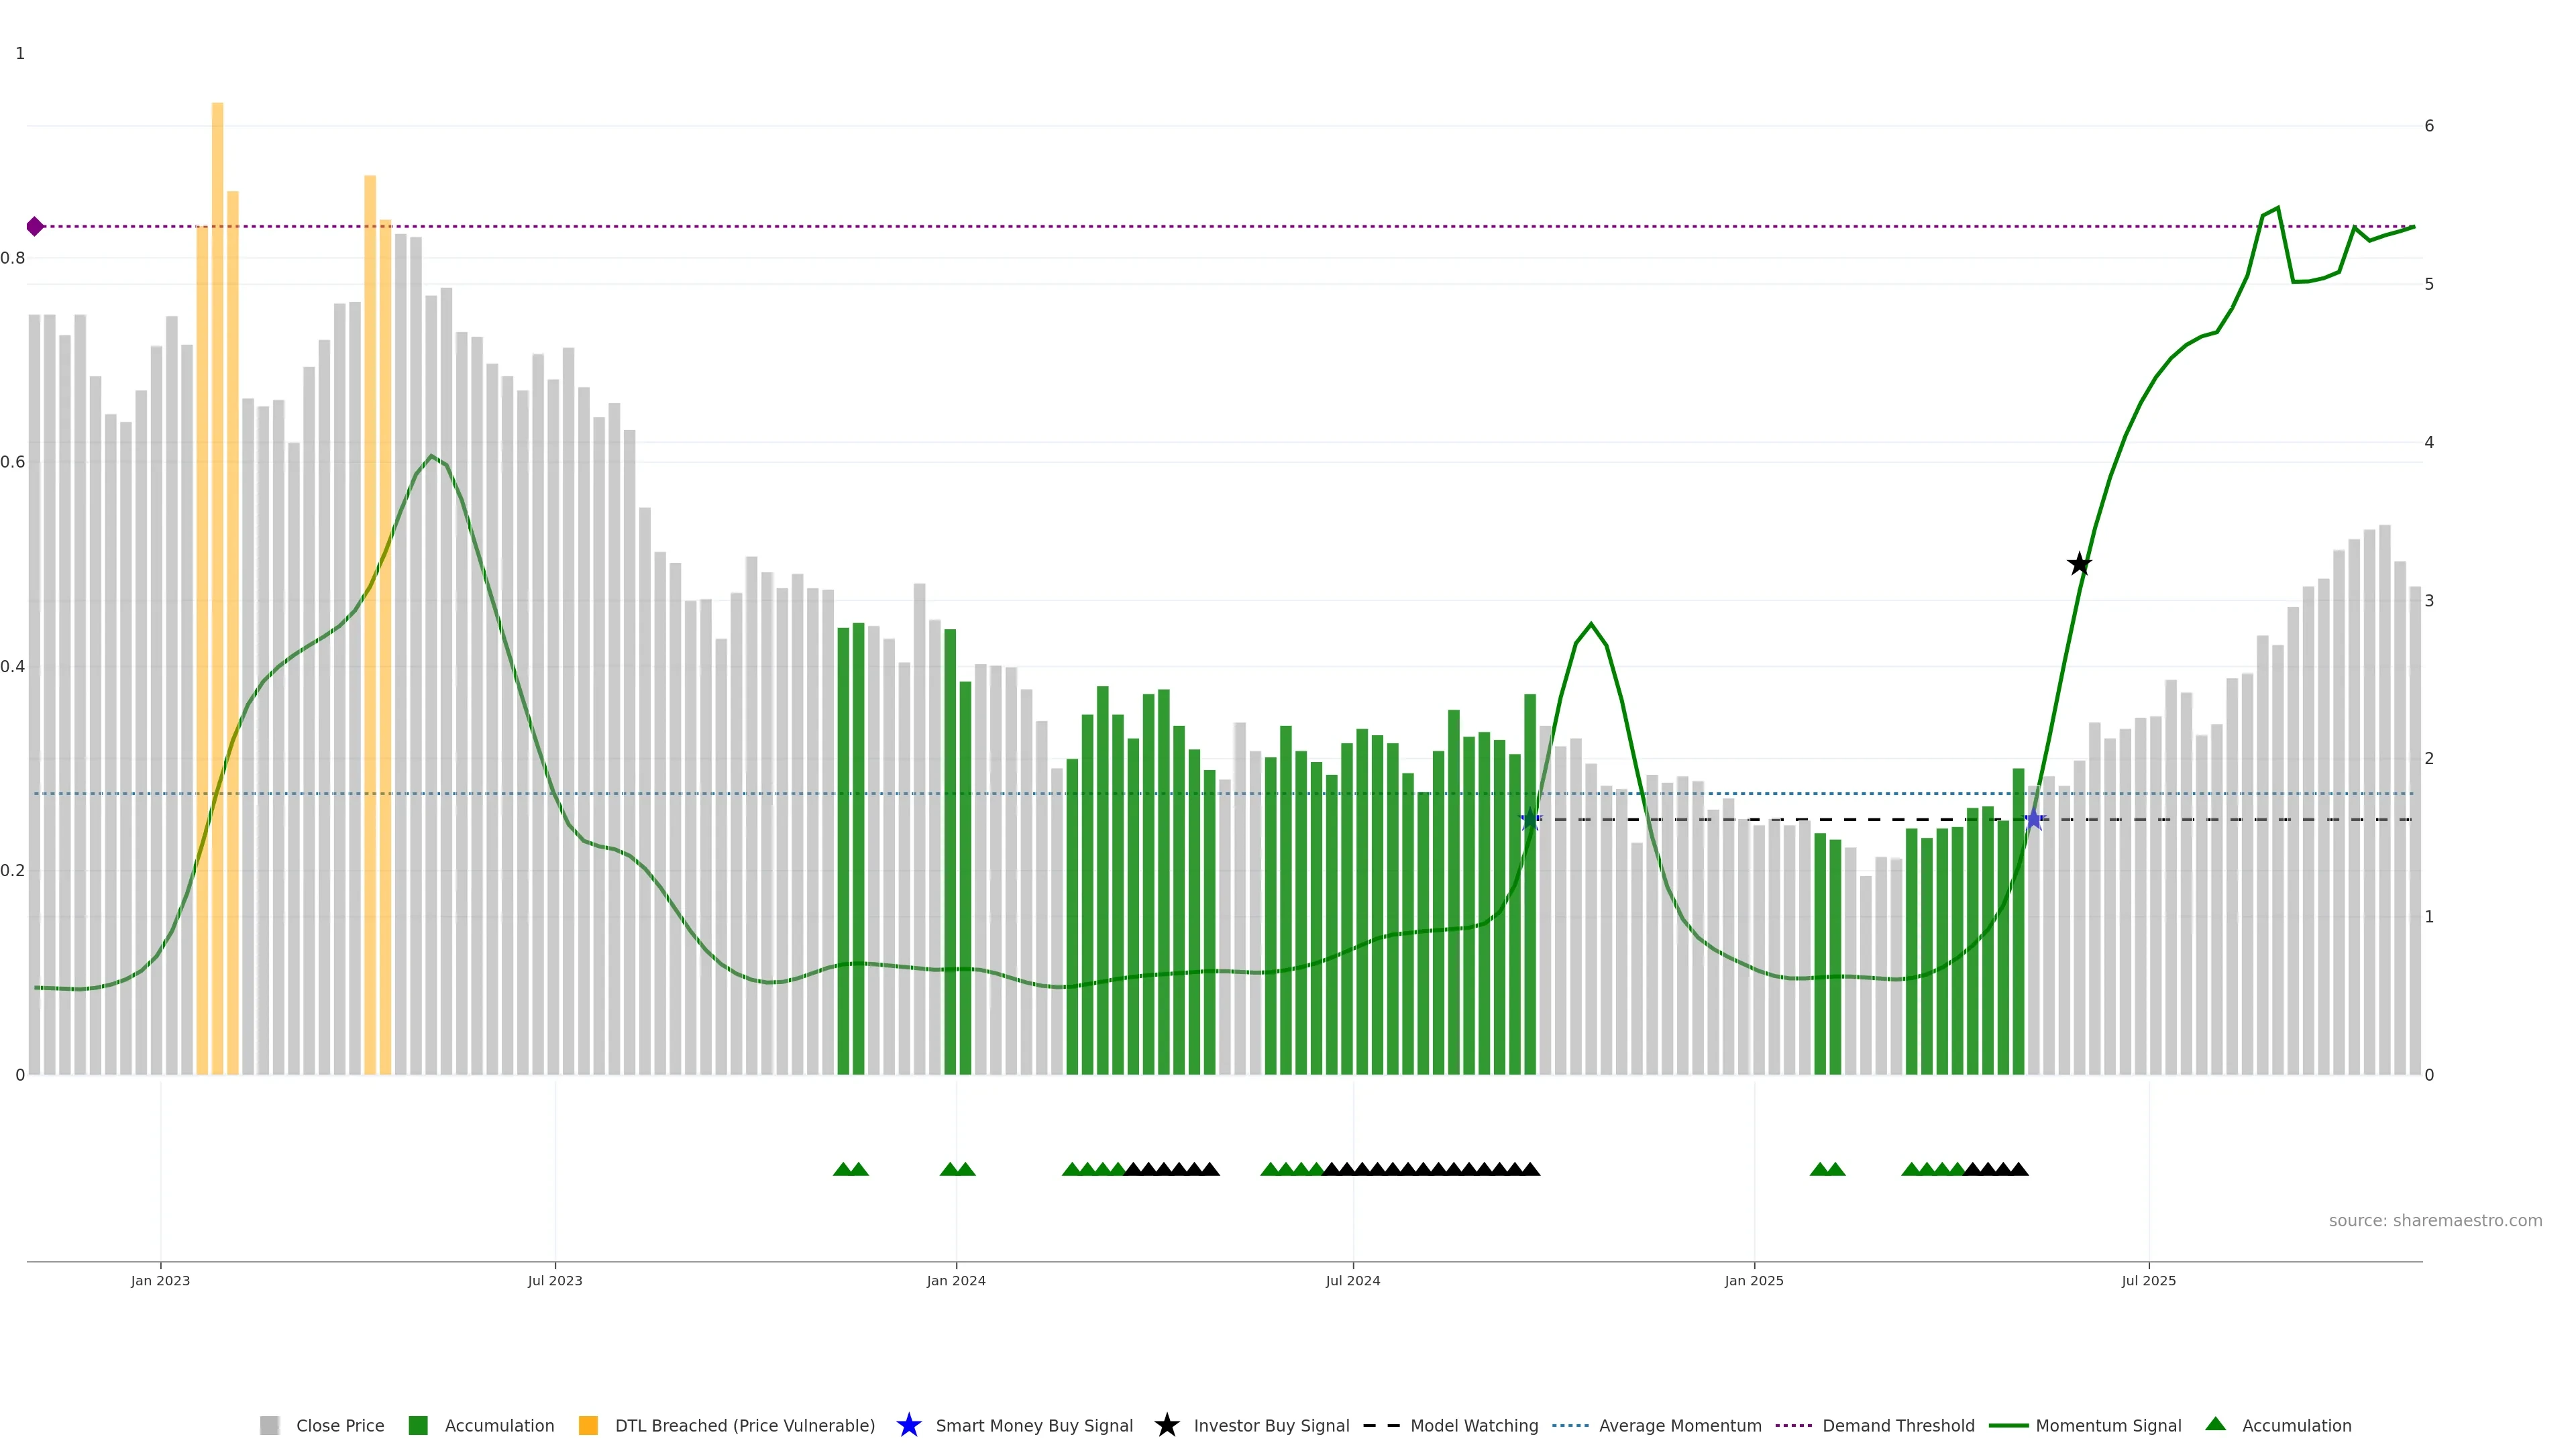Click the Jan 2023 axis label
This screenshot has height=1449, width=2576.
[x=160, y=1281]
